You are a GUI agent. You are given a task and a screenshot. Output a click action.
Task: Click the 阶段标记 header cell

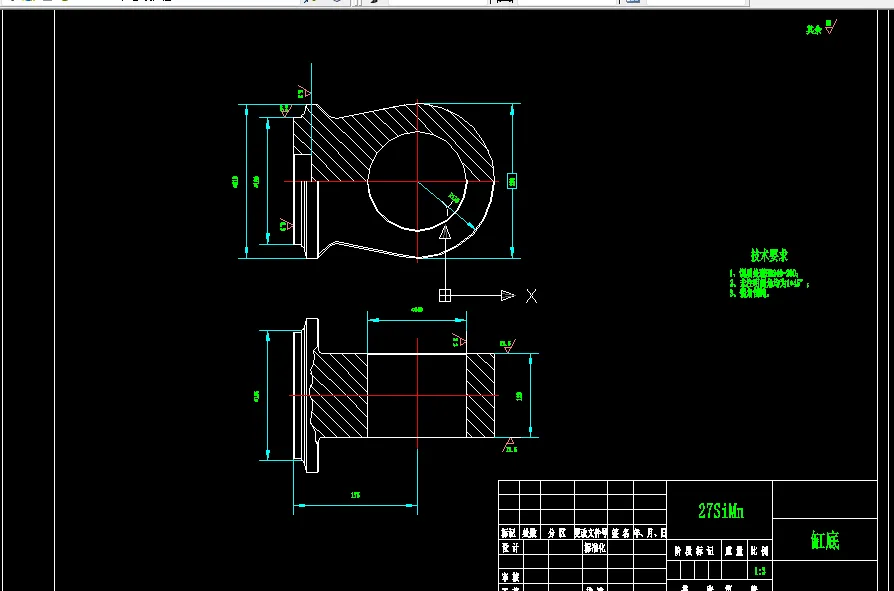point(694,551)
